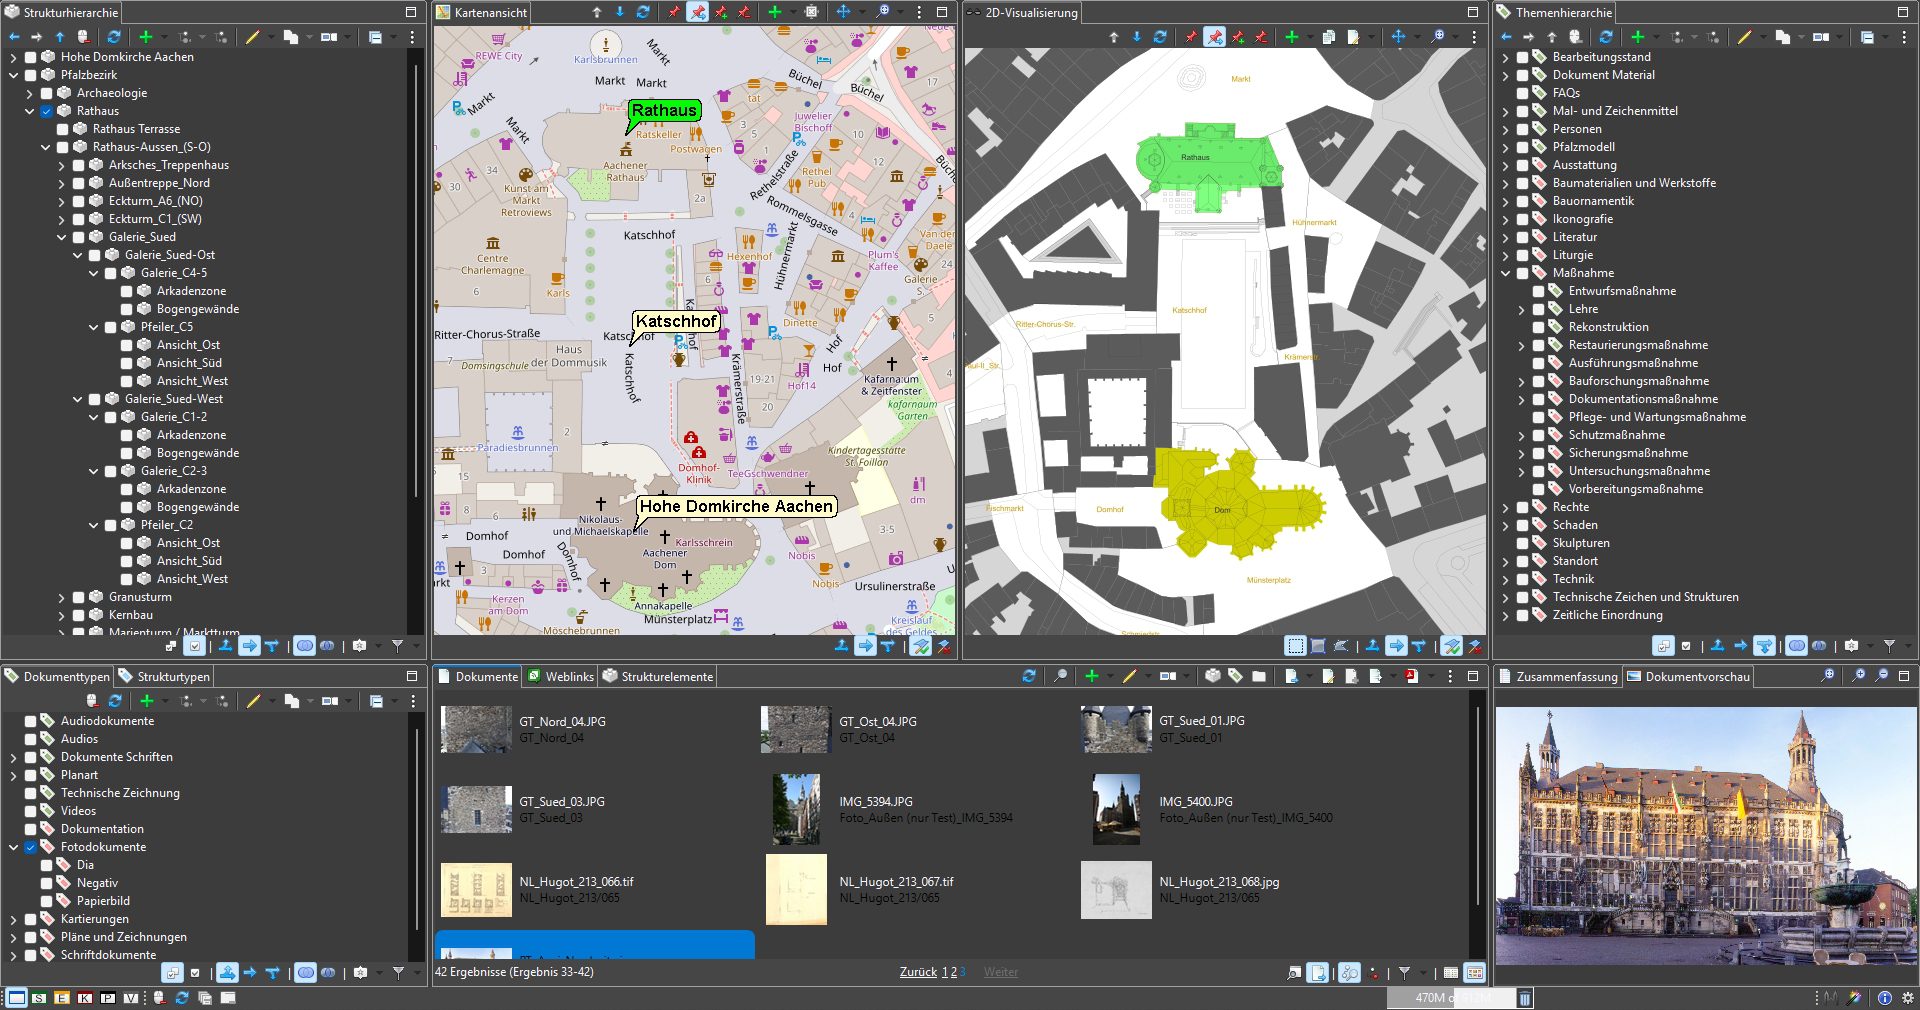Collapse the Maßnahme tree node
The image size is (1920, 1010).
pyautogui.click(x=1505, y=273)
